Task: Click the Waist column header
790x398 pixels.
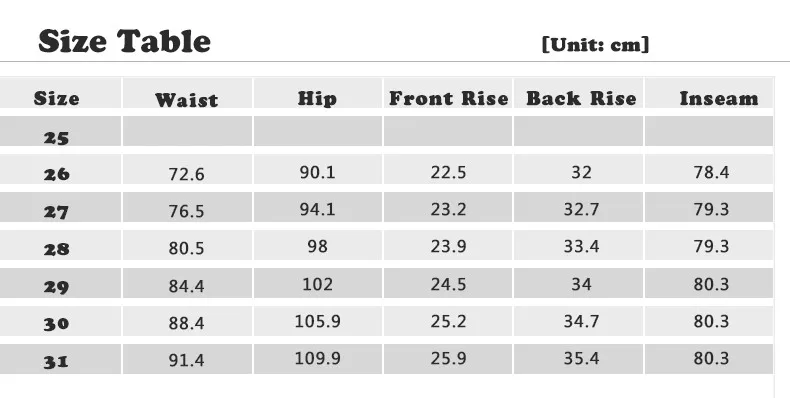Action: pyautogui.click(x=187, y=100)
